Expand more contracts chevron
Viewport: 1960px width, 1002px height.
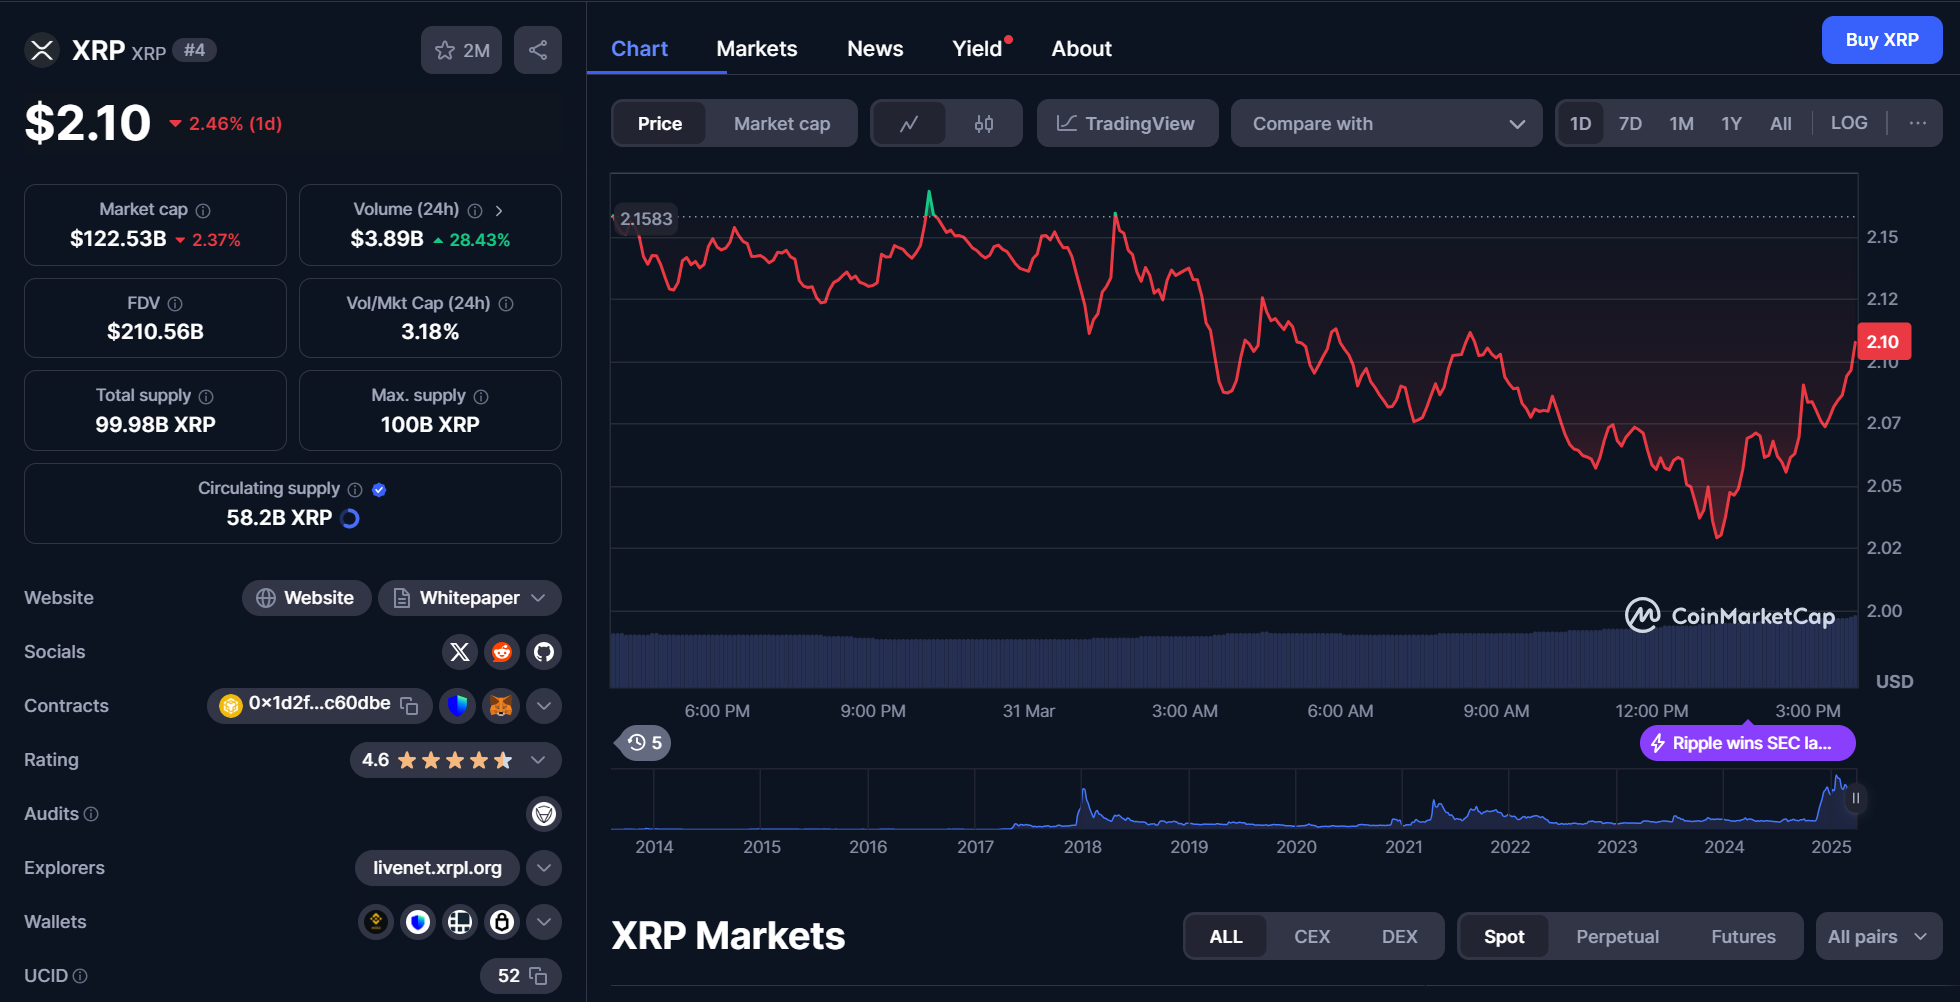[544, 706]
